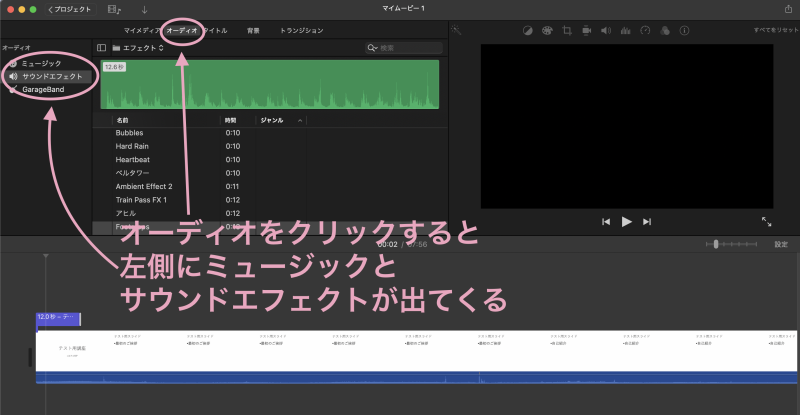This screenshot has height=415, width=800.
Task: Enter fullscreen playback with arrows icon
Action: (766, 222)
